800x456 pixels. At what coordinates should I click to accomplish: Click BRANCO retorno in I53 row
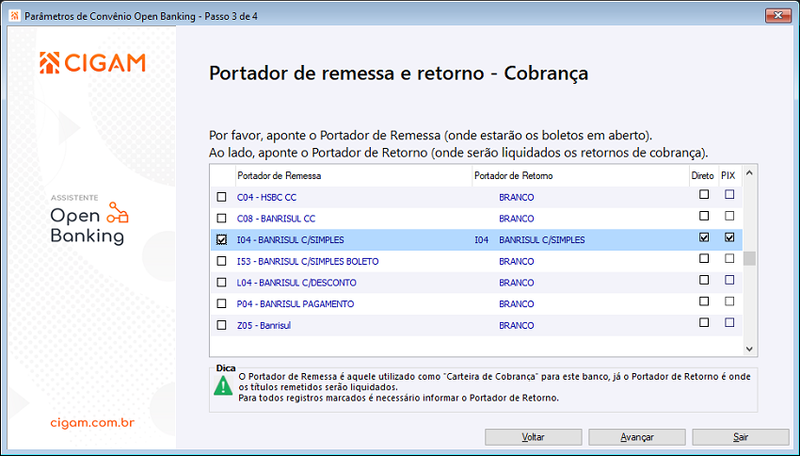(x=516, y=261)
